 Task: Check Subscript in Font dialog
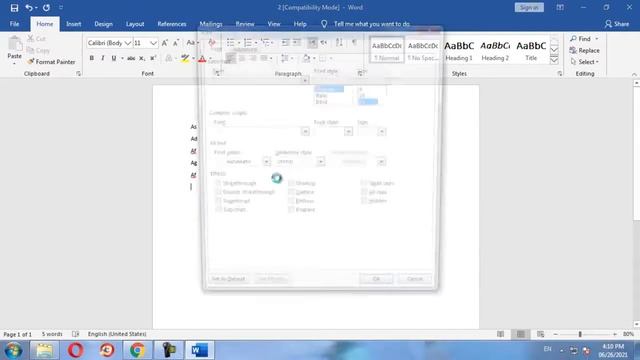click(218, 209)
